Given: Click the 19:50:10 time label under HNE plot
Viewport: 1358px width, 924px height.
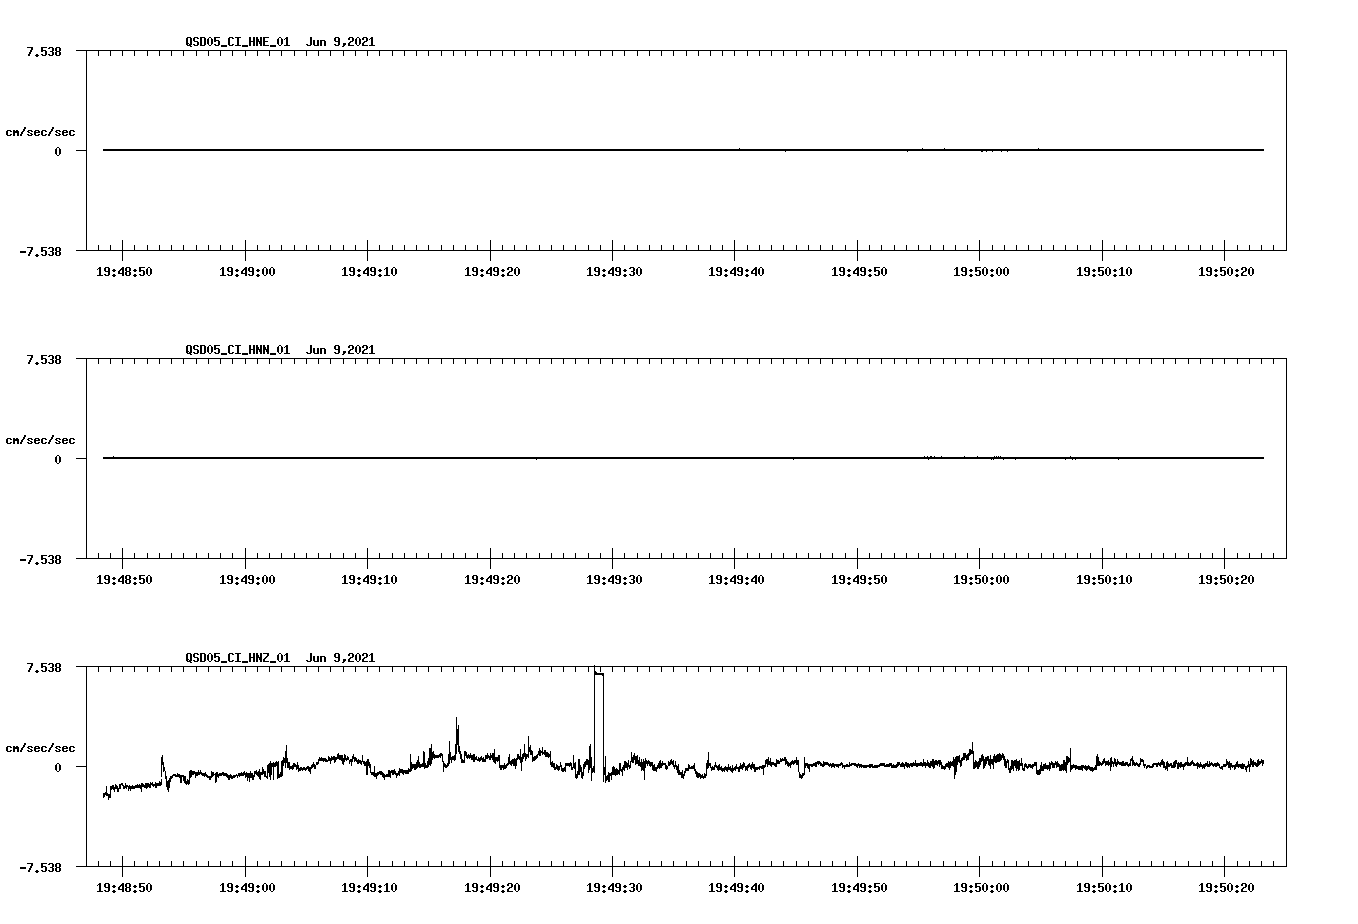Looking at the screenshot, I should 1104,272.
